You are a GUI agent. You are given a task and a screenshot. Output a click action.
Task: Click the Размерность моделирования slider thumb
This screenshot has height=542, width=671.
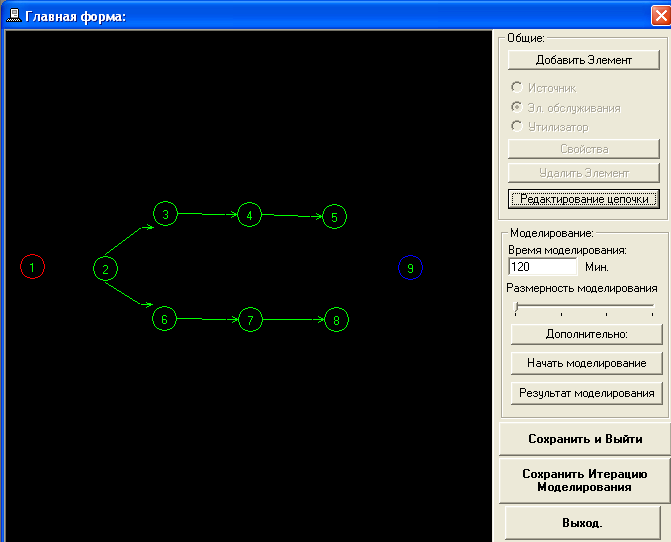[x=517, y=306]
